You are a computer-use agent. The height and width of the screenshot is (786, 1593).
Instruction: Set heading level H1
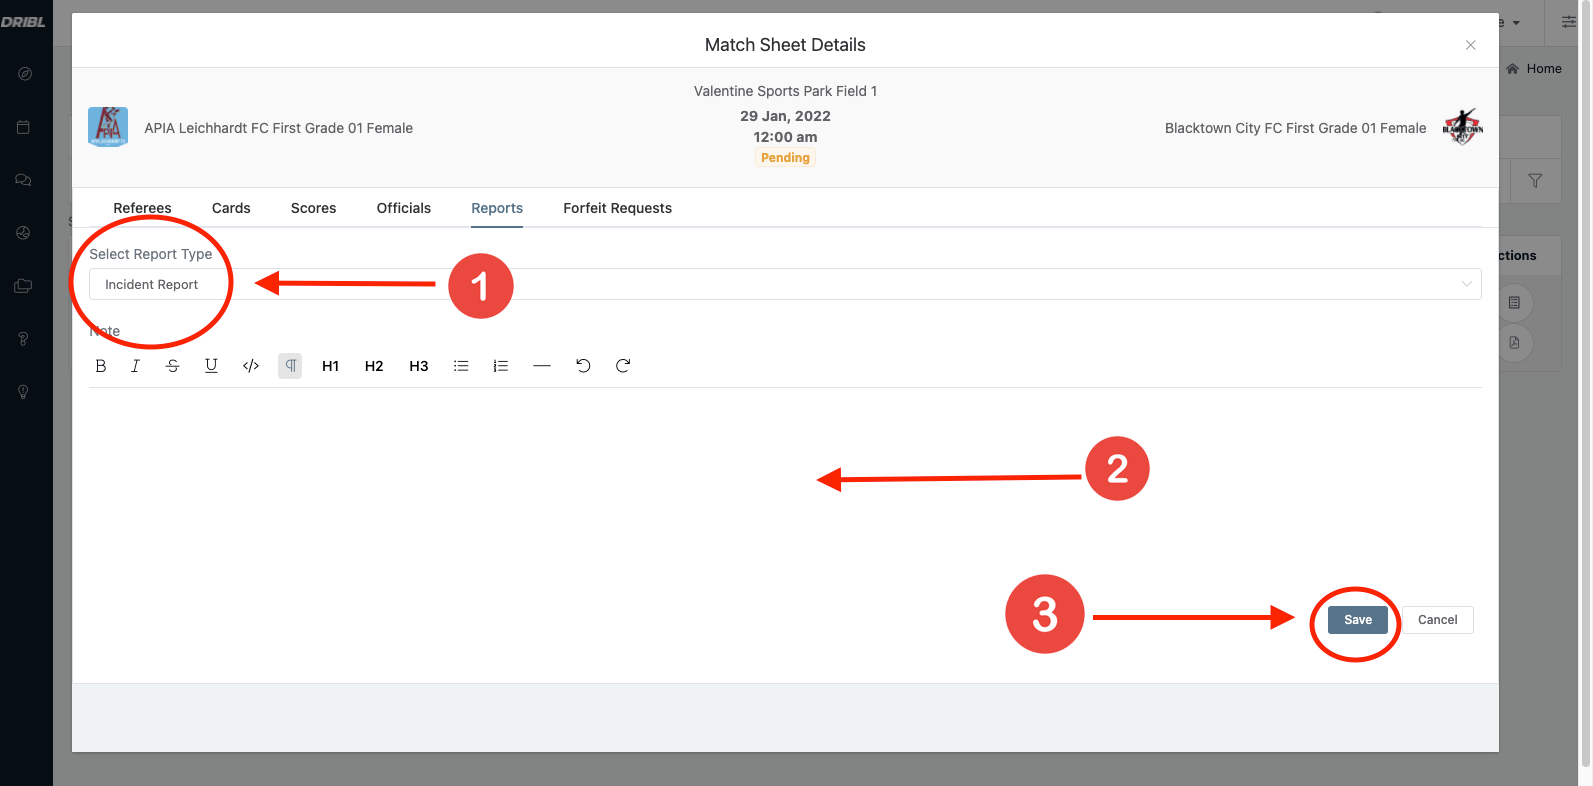(x=330, y=366)
